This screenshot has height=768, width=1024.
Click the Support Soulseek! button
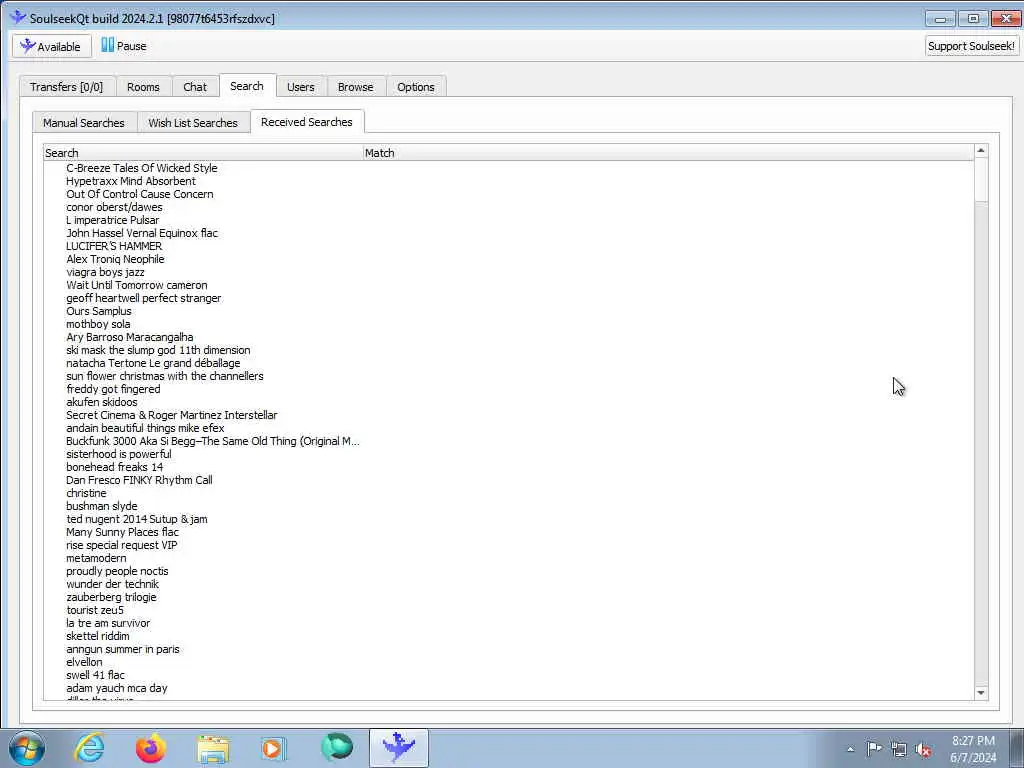click(971, 46)
